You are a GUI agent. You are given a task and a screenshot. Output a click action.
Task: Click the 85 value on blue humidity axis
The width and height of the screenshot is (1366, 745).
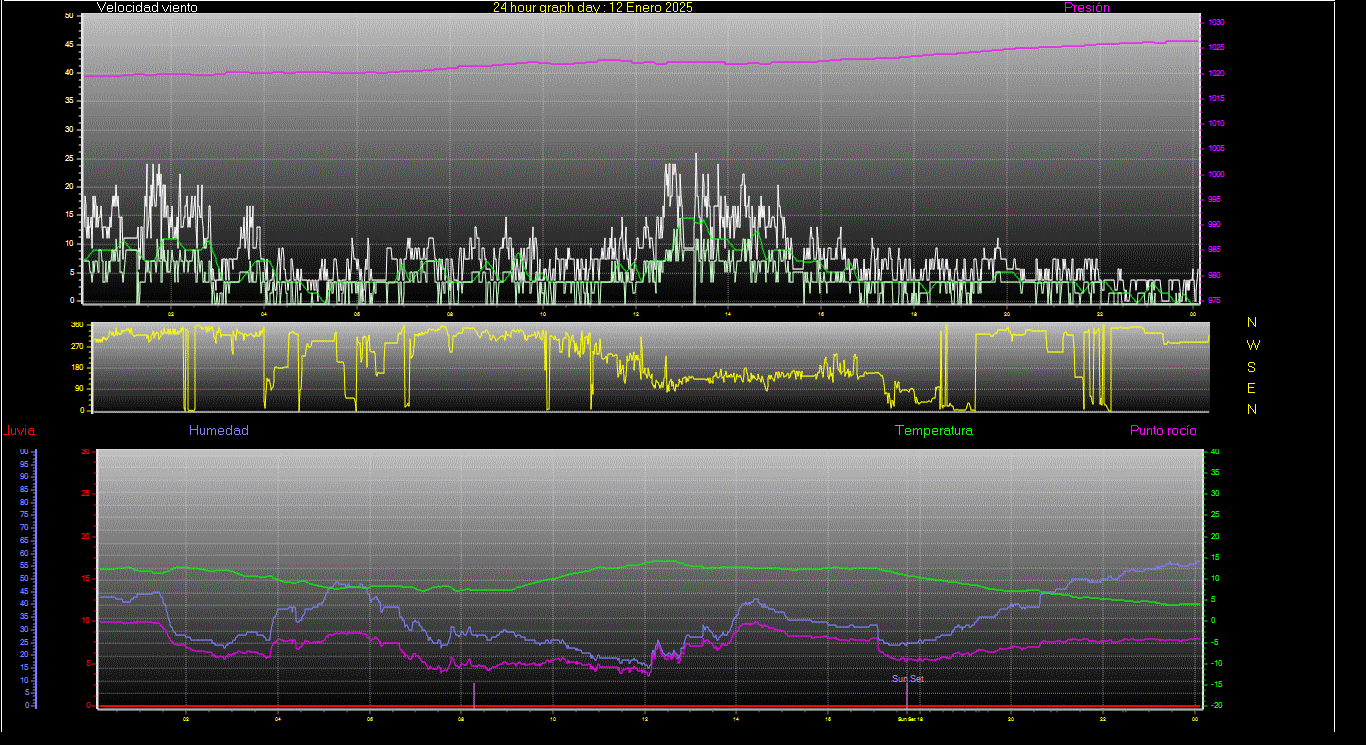point(23,490)
